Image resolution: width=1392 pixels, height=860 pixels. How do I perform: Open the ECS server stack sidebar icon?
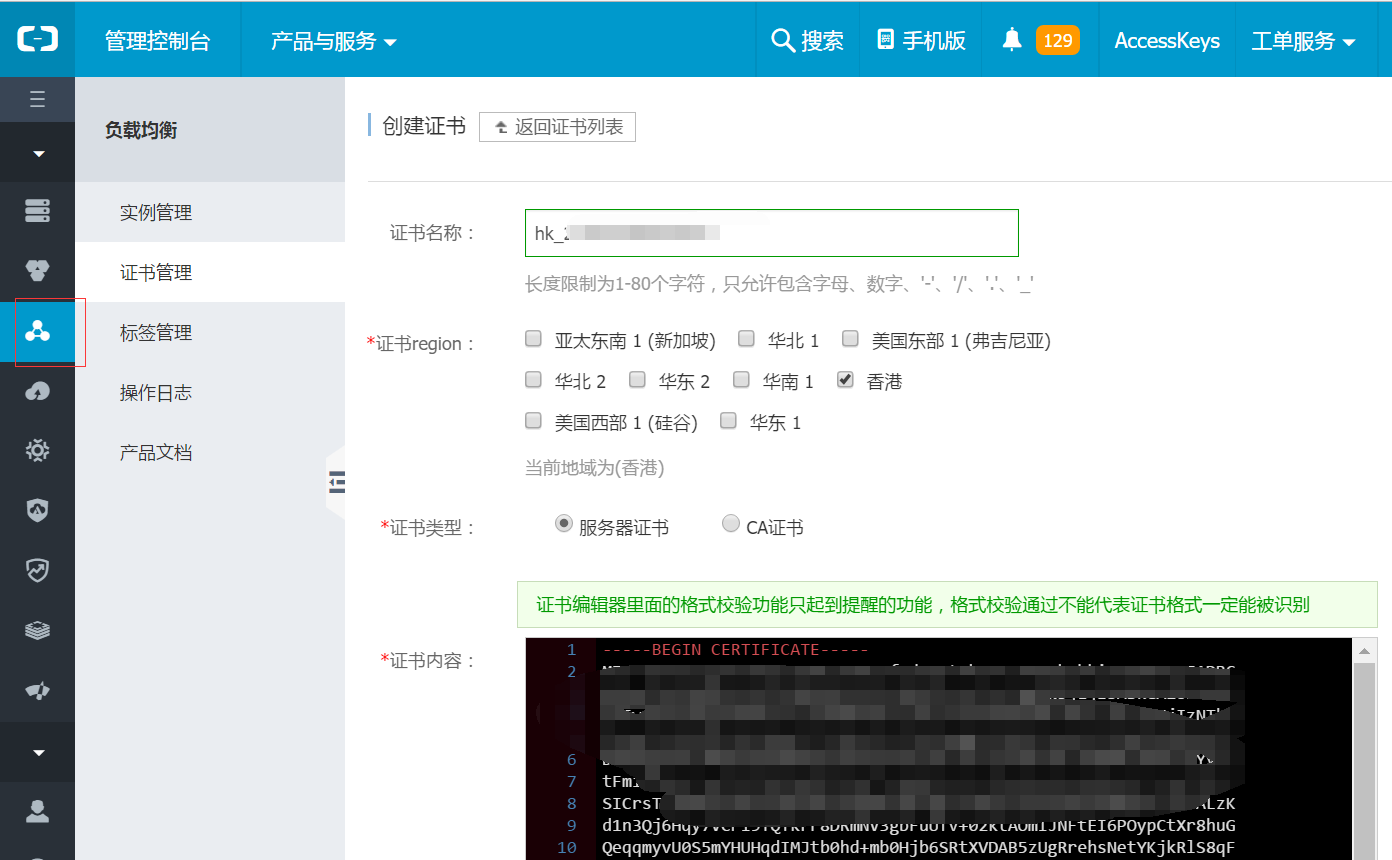coord(38,211)
